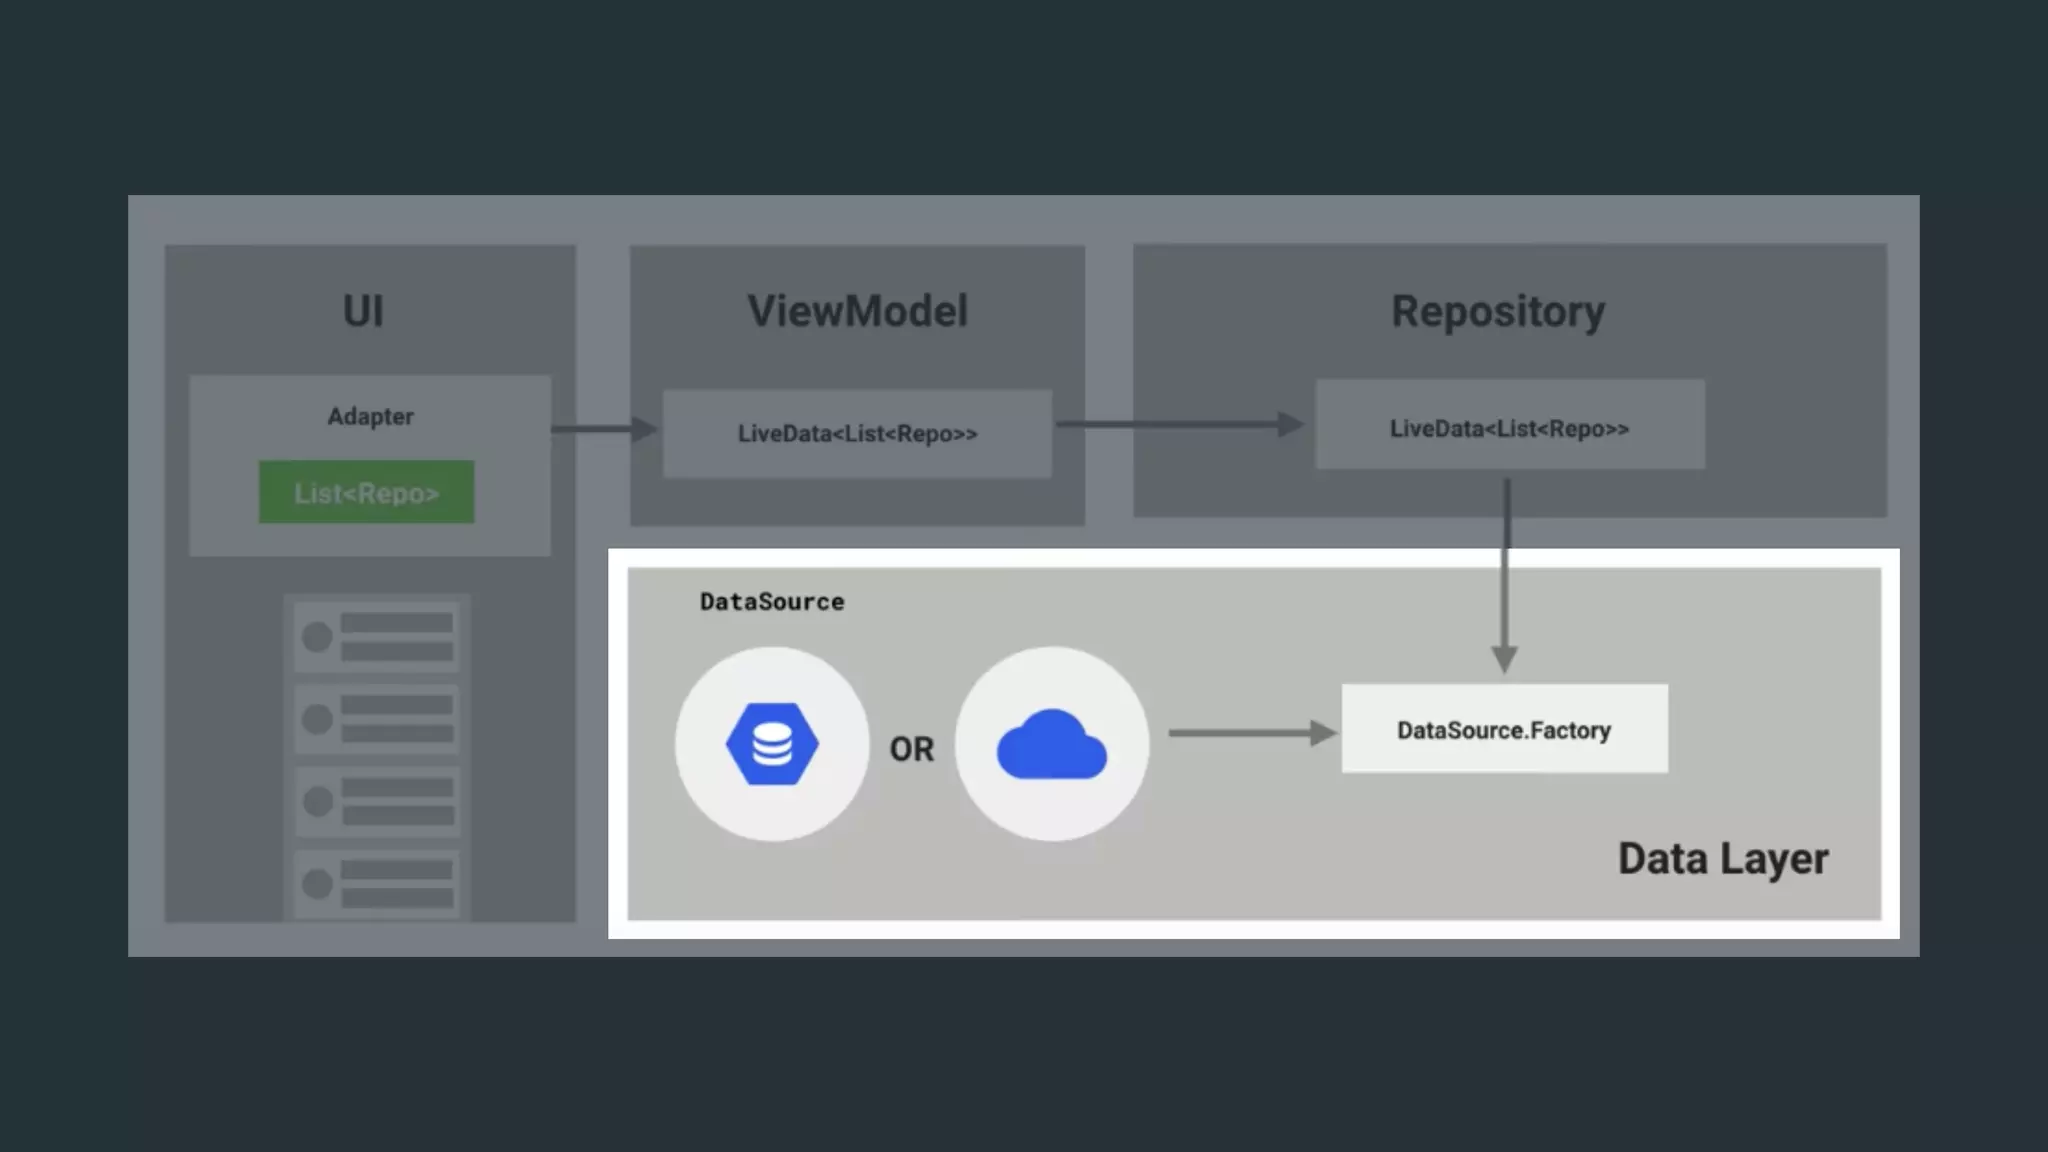Click the DataSource label
This screenshot has width=2048, height=1152.
tap(771, 602)
